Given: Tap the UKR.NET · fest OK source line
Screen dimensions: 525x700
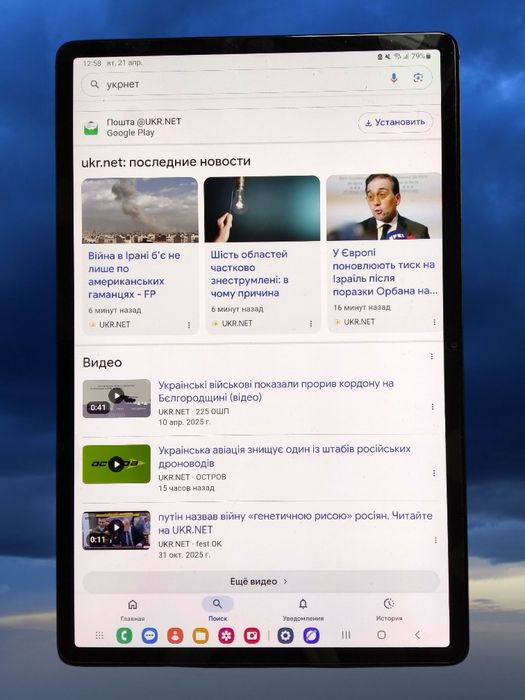Looking at the screenshot, I should point(190,544).
